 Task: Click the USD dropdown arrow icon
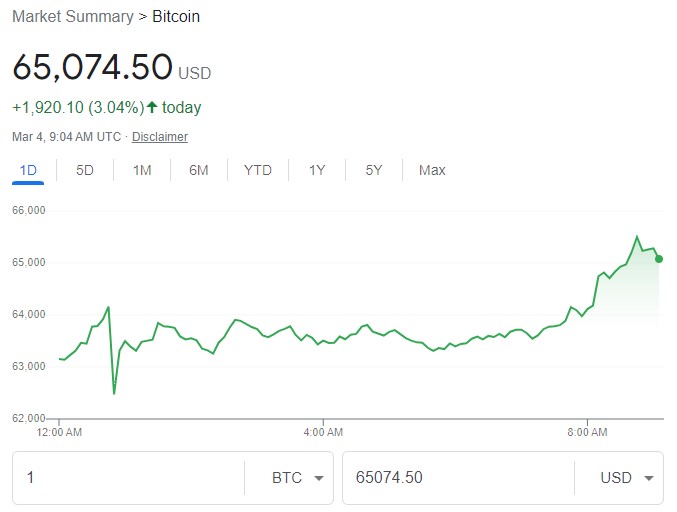[648, 478]
